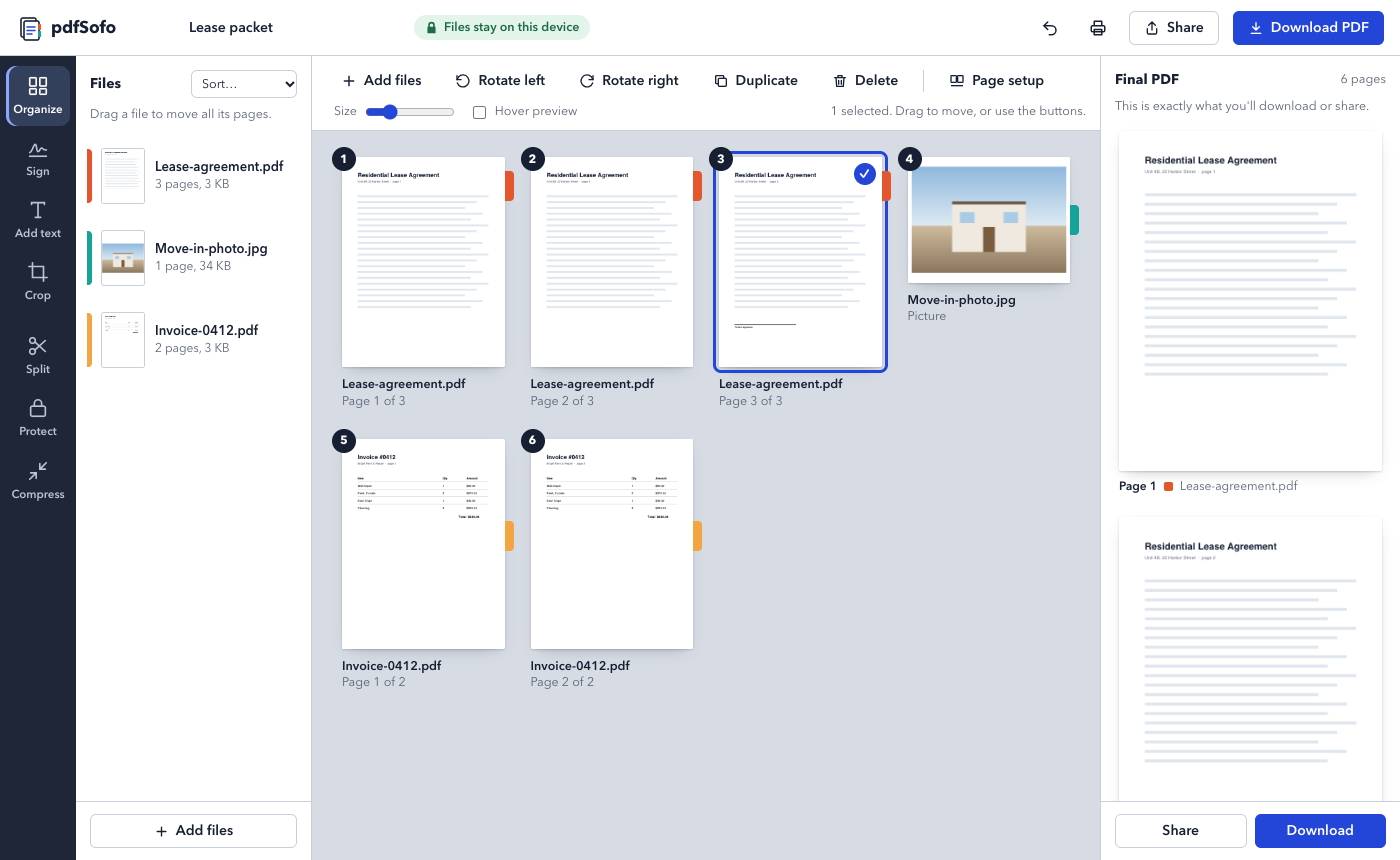Rotate selected page left
Screen dimensions: 1400x860
coord(500,80)
